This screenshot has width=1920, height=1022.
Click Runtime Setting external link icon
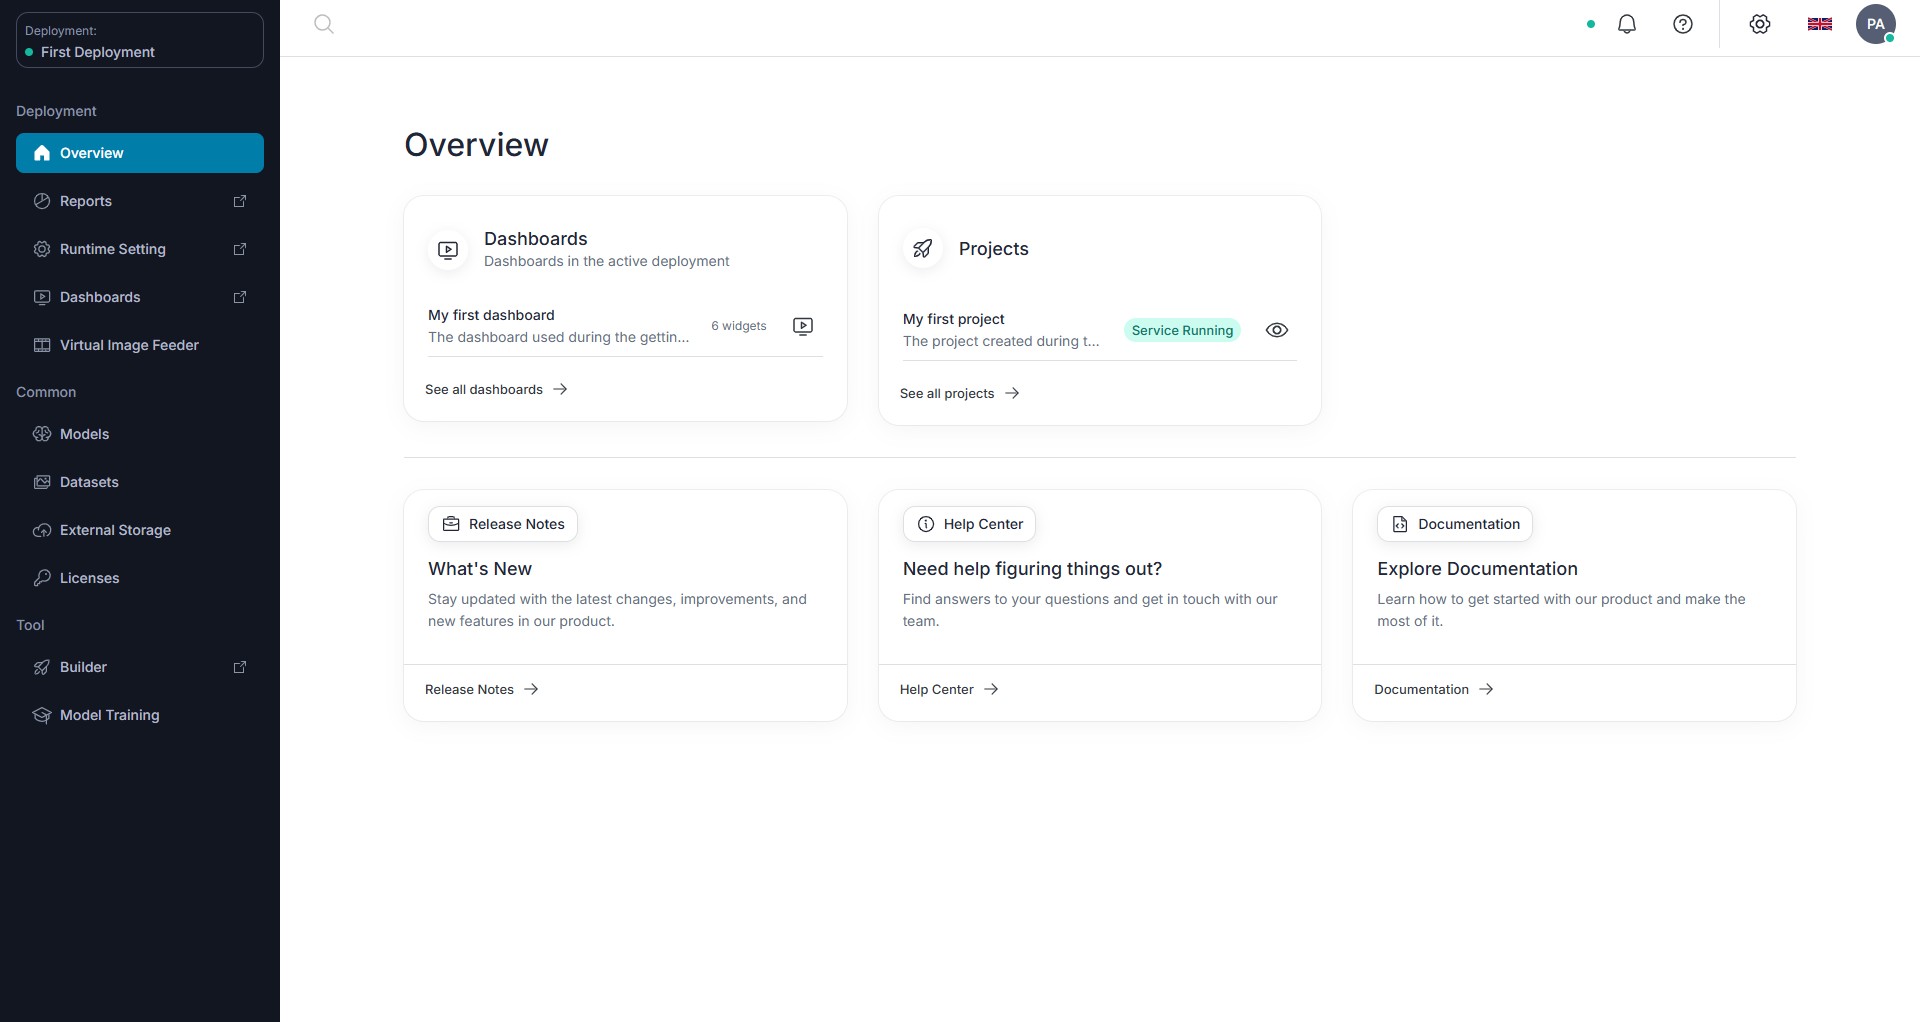[240, 249]
